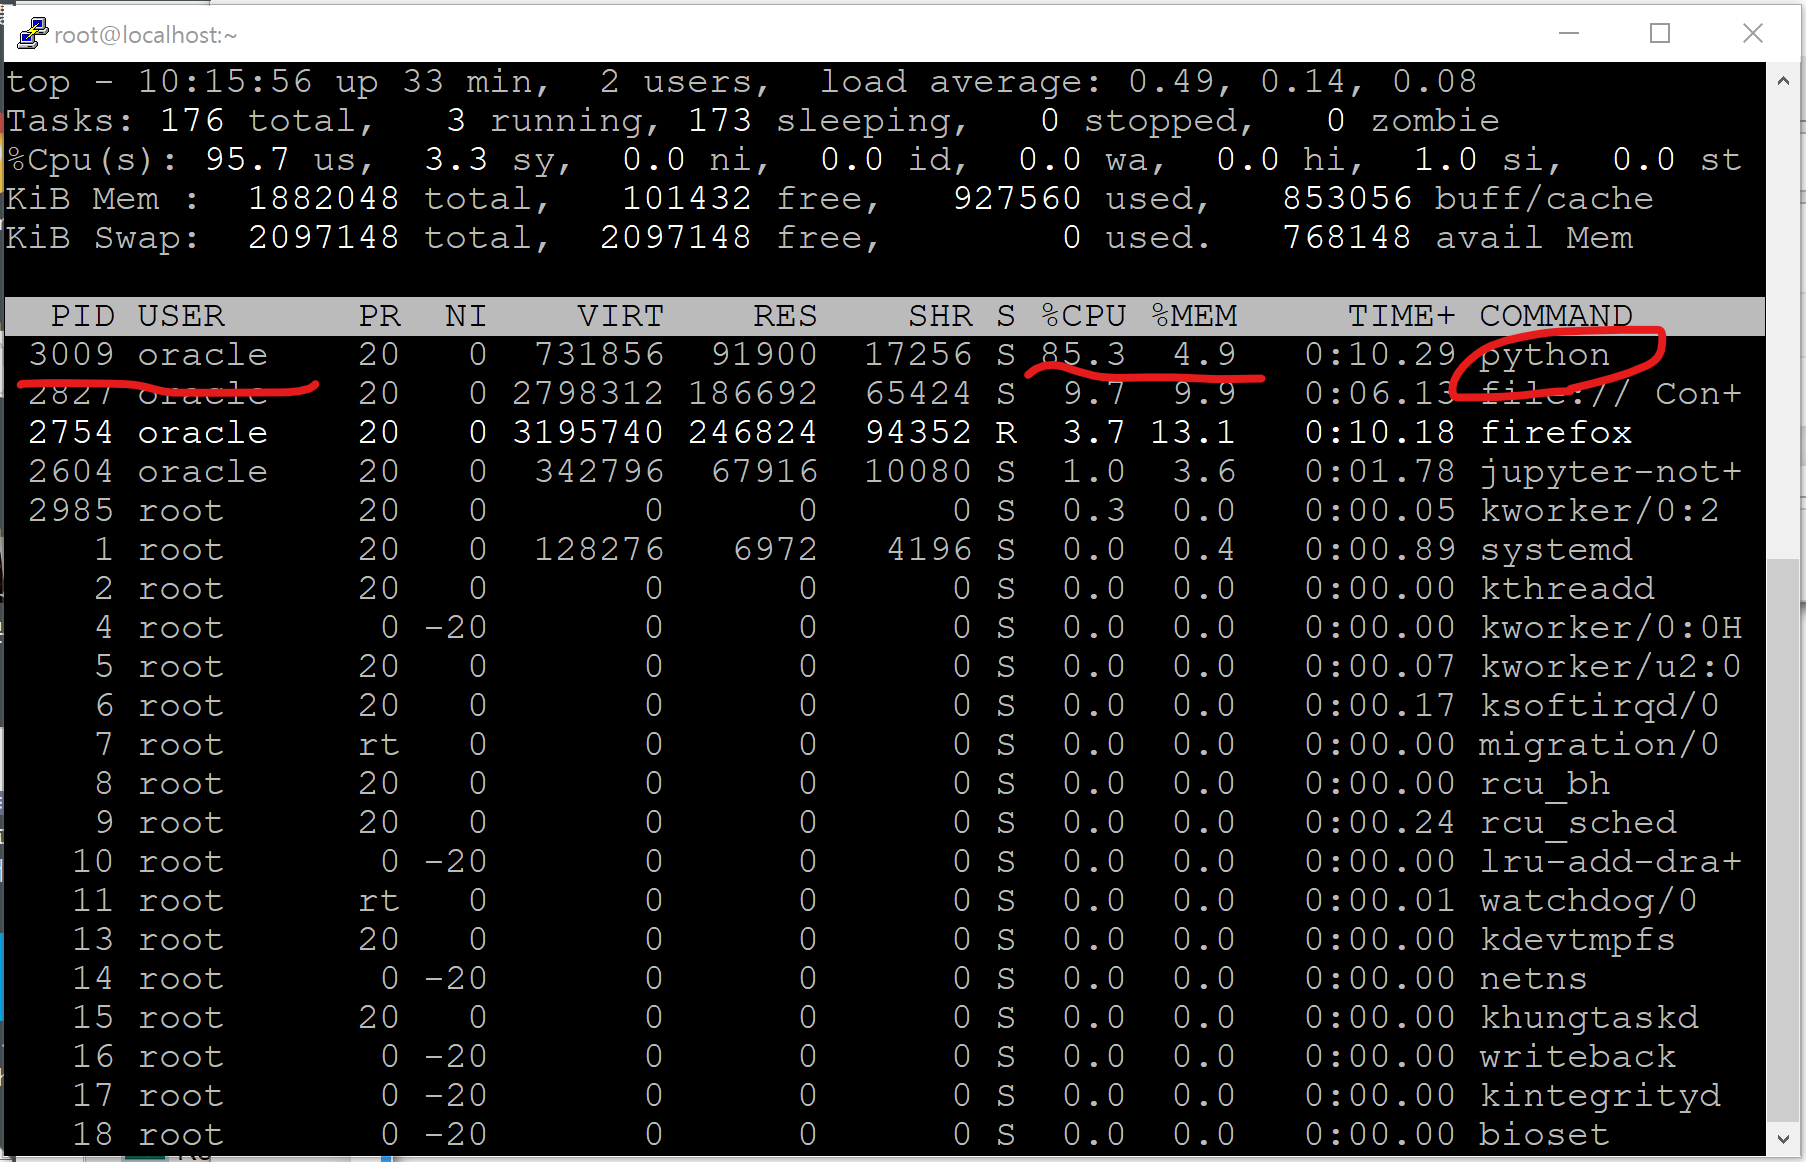Click the ksoftirqd/0 command entry
This screenshot has width=1806, height=1162.
point(1600,705)
